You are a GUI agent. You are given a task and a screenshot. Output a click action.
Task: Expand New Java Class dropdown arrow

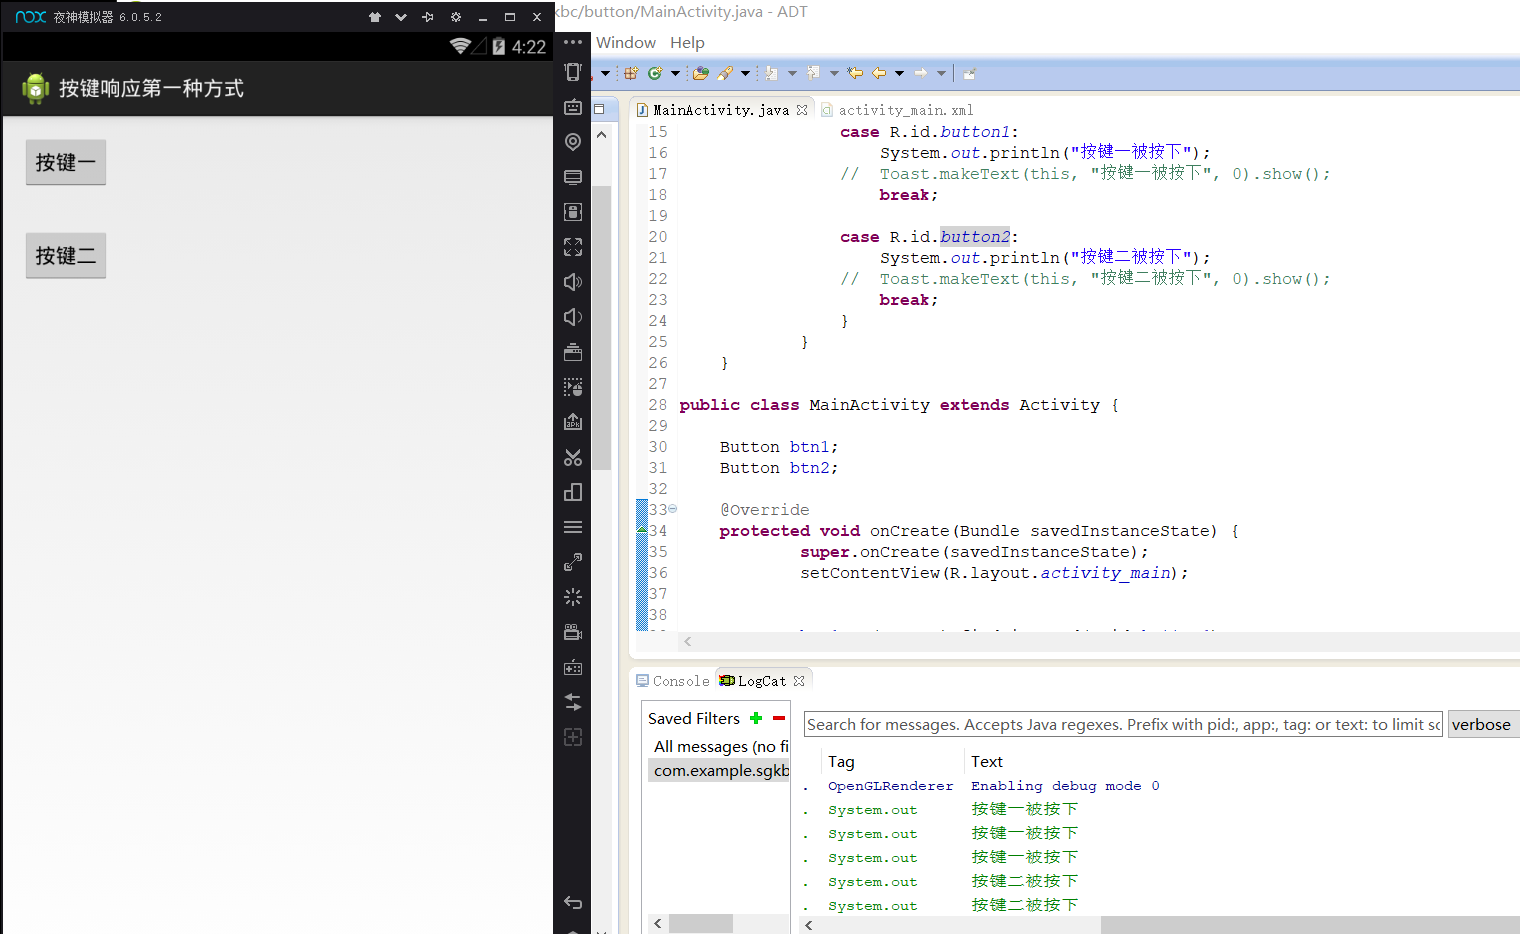(675, 73)
